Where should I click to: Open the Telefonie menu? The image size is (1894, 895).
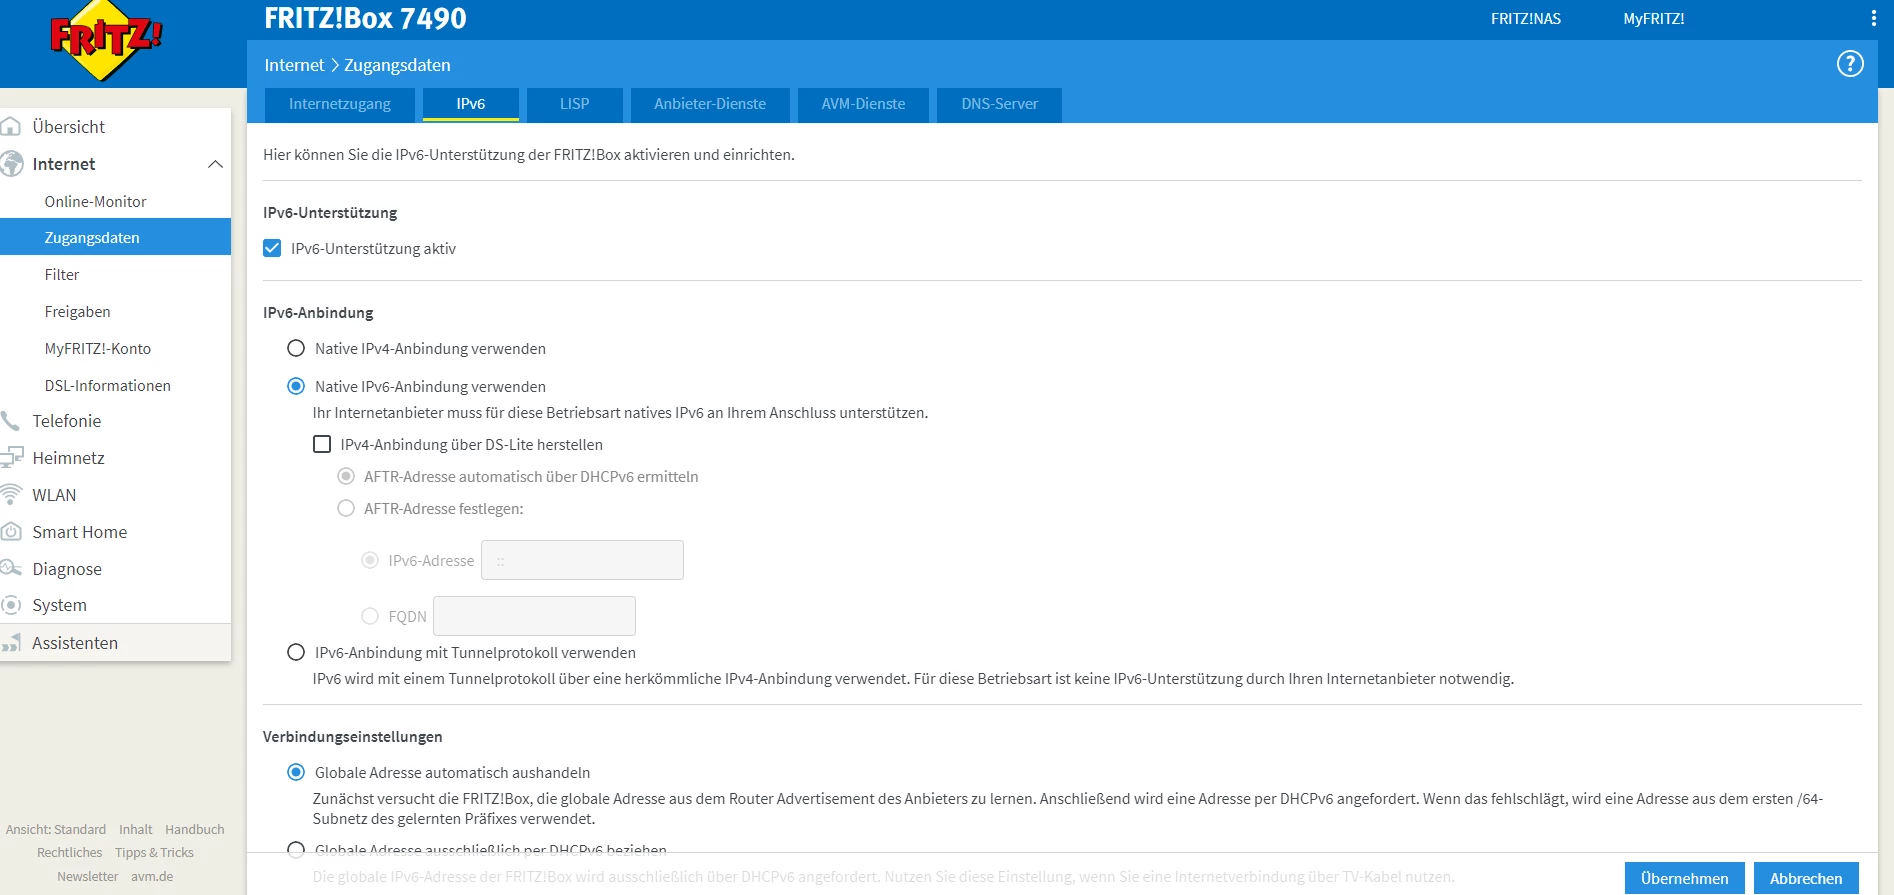tap(67, 421)
